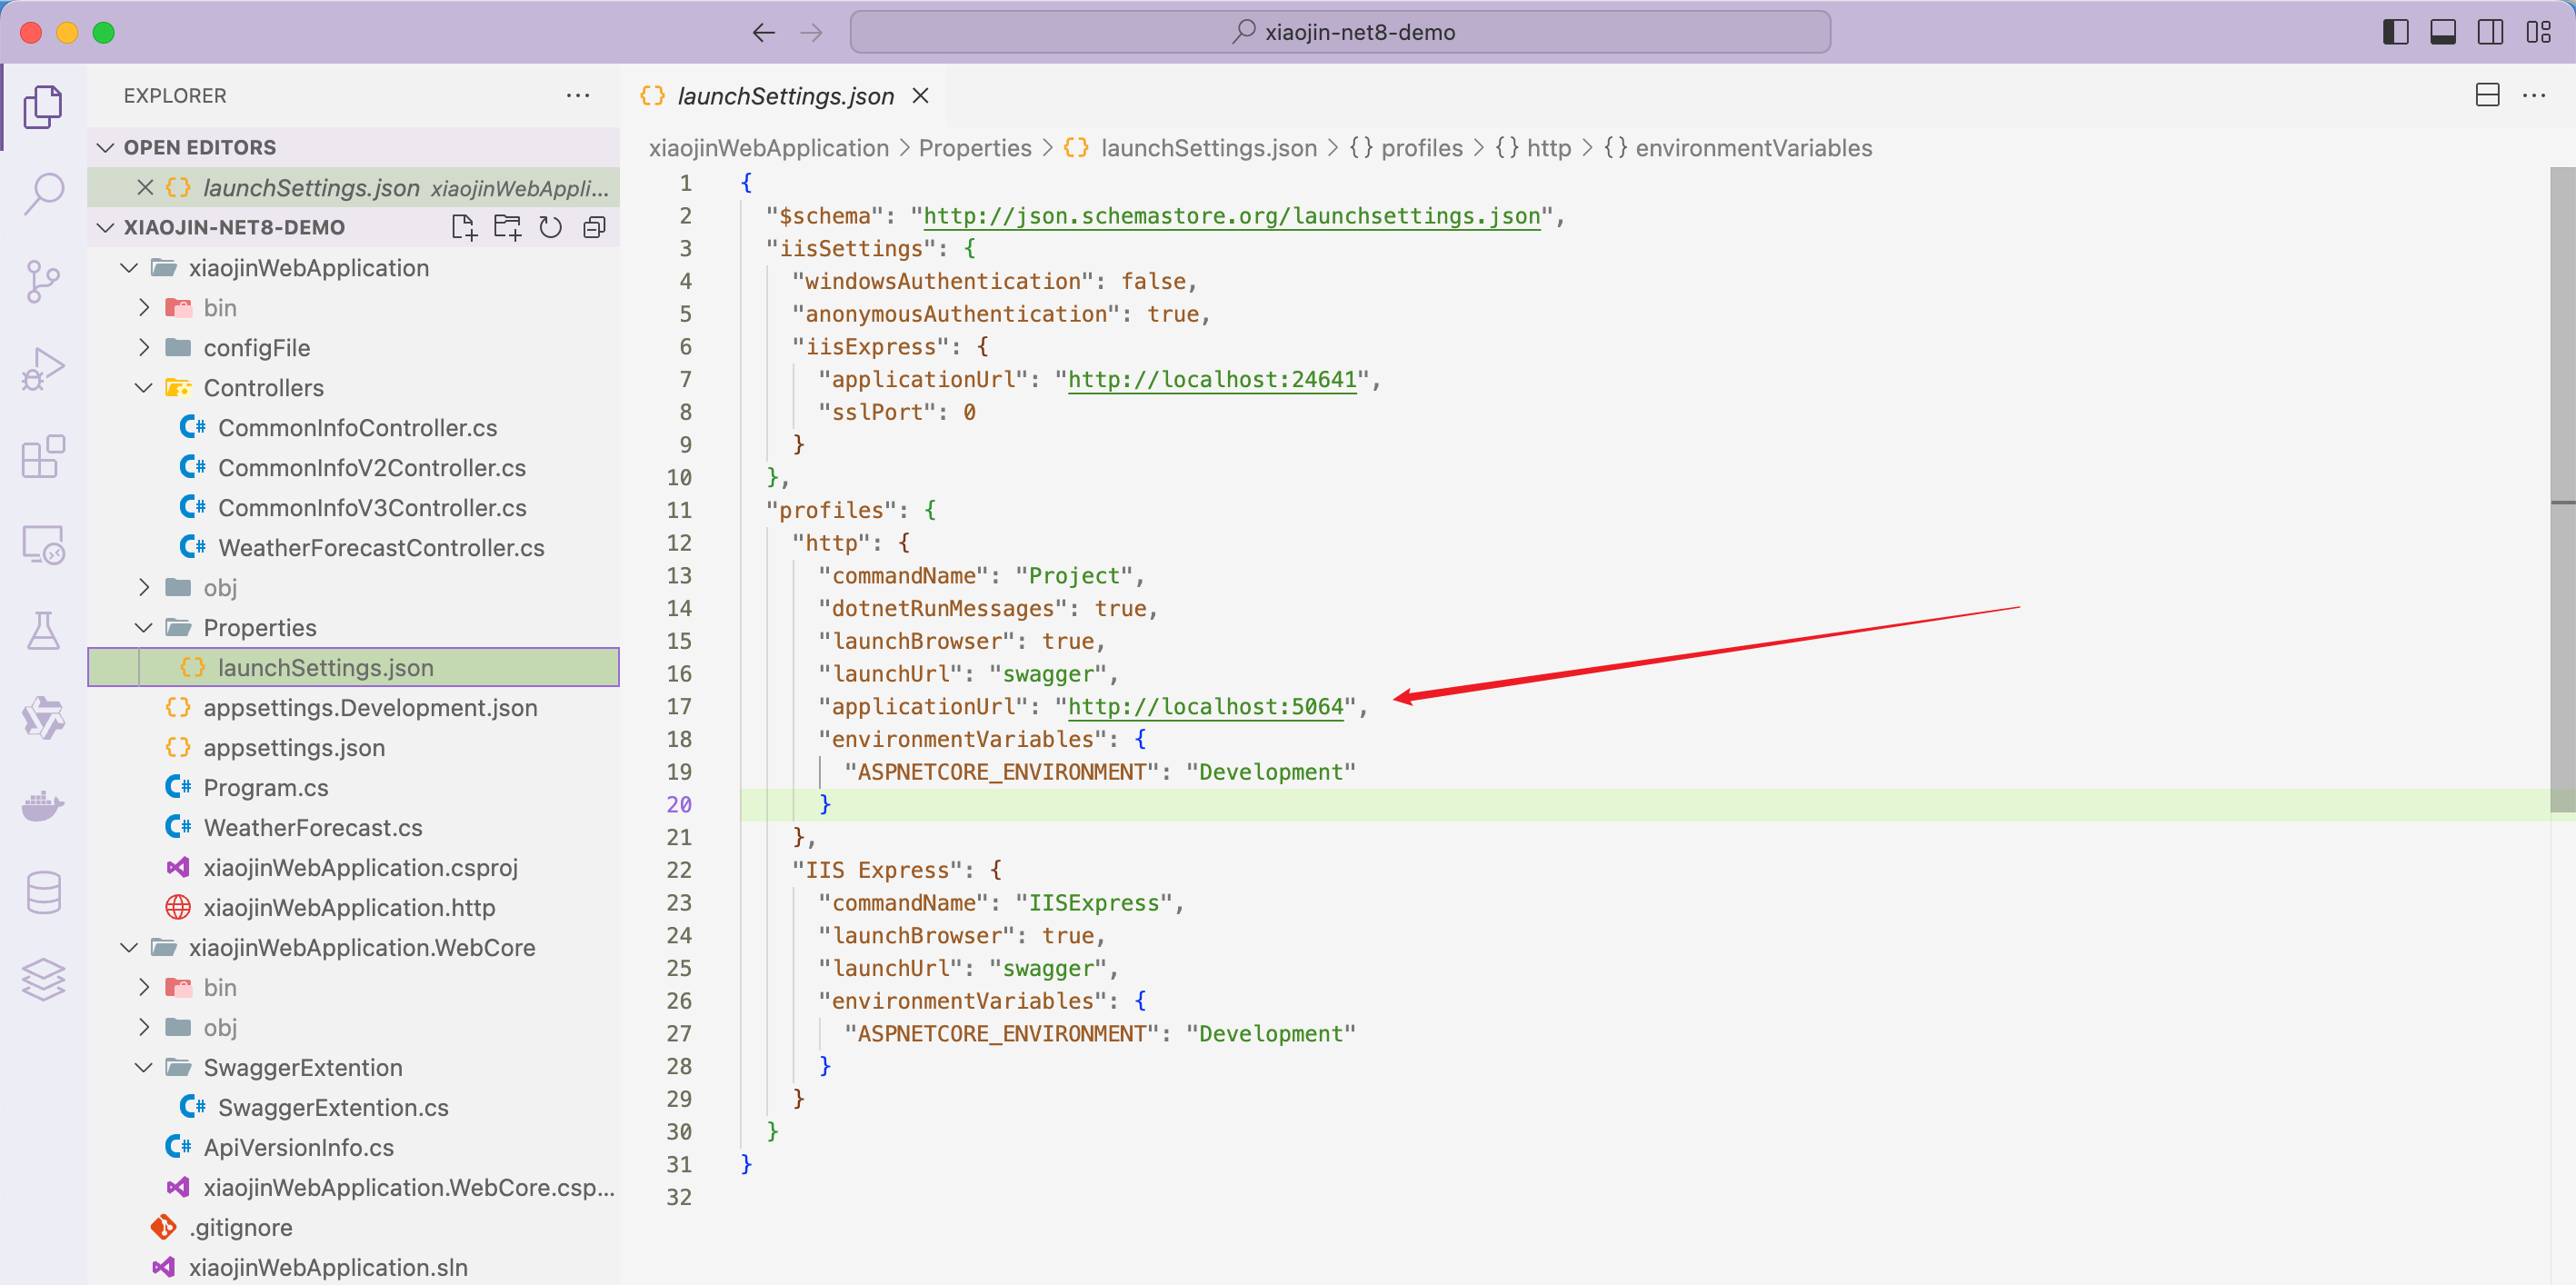Screen dimensions: 2576x1285
Task: Toggle the bottom panel visibility
Action: tap(2443, 32)
